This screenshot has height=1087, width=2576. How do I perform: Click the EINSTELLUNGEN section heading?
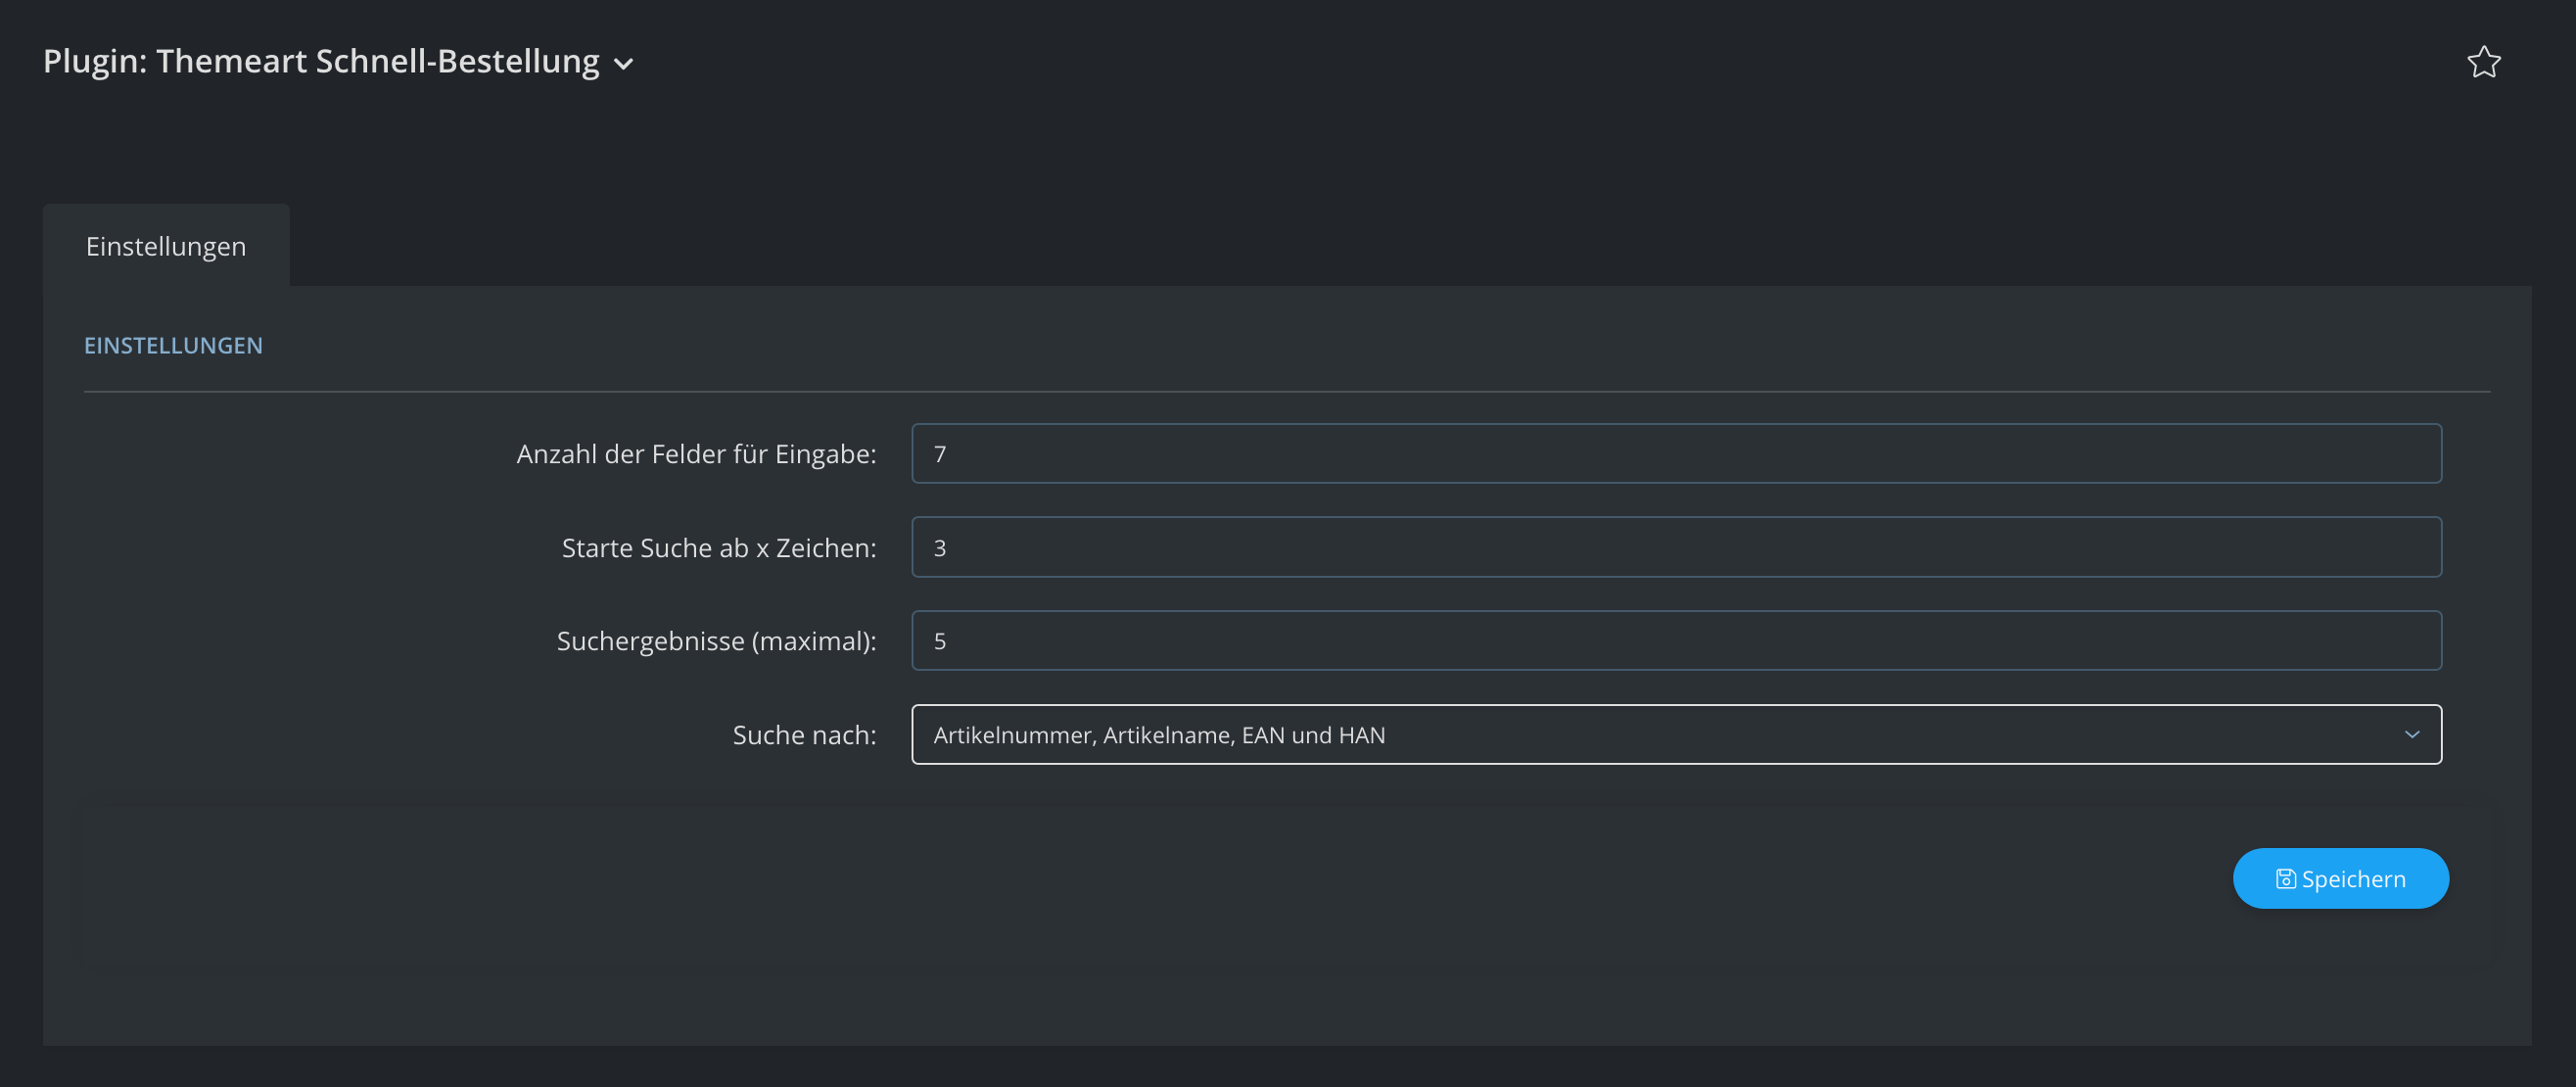click(173, 345)
